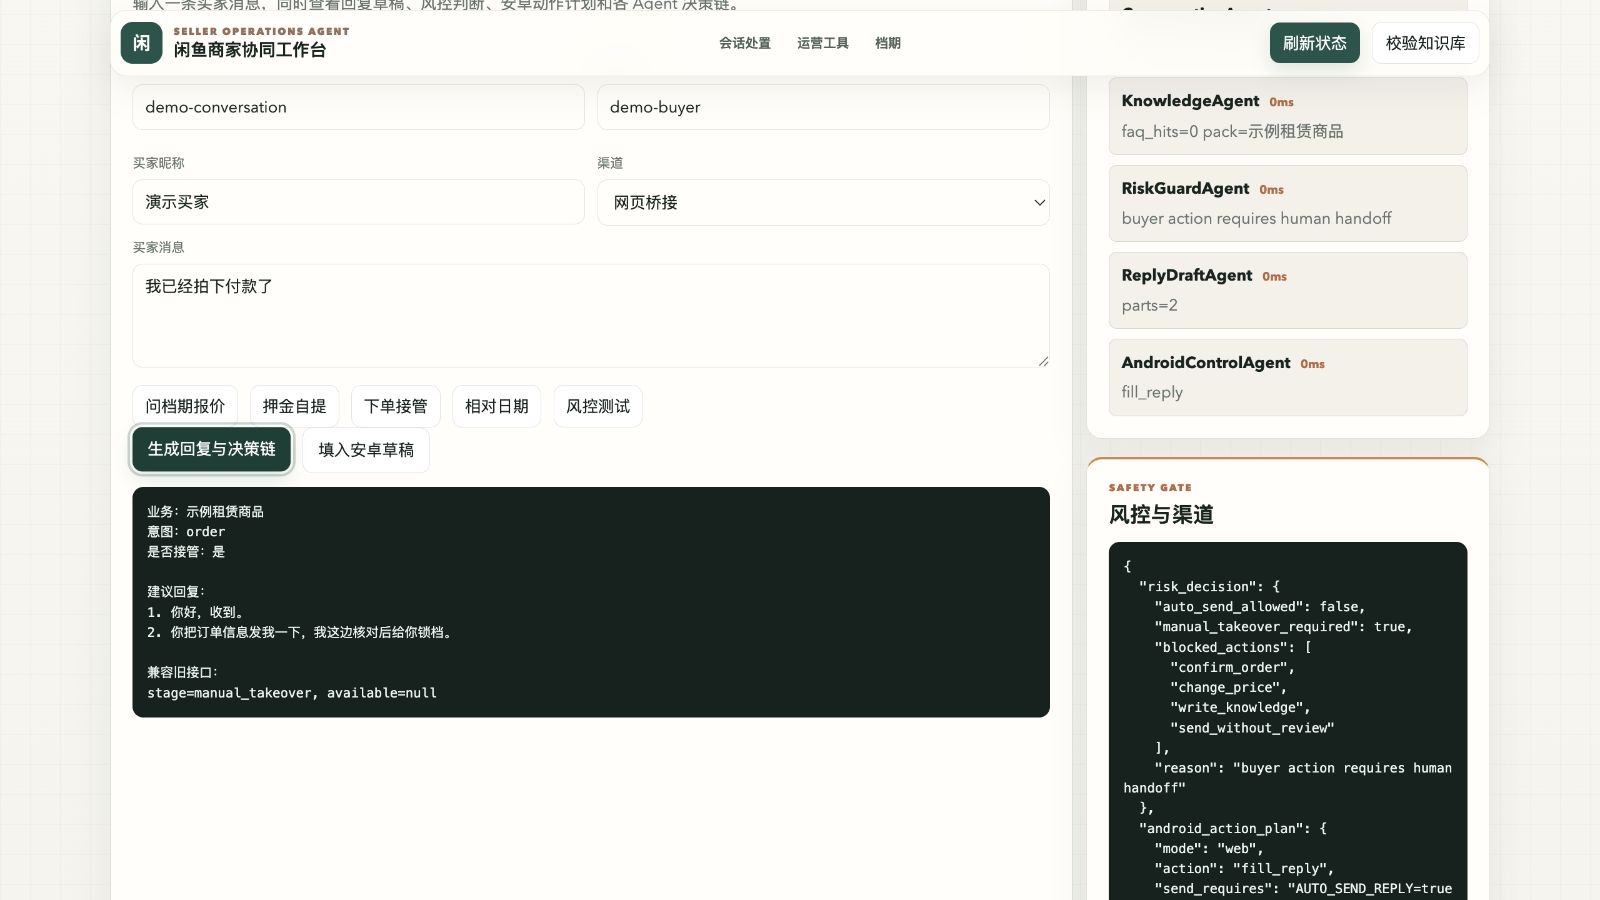Click 填入安卓草稿 button
The width and height of the screenshot is (1600, 900).
coord(366,450)
